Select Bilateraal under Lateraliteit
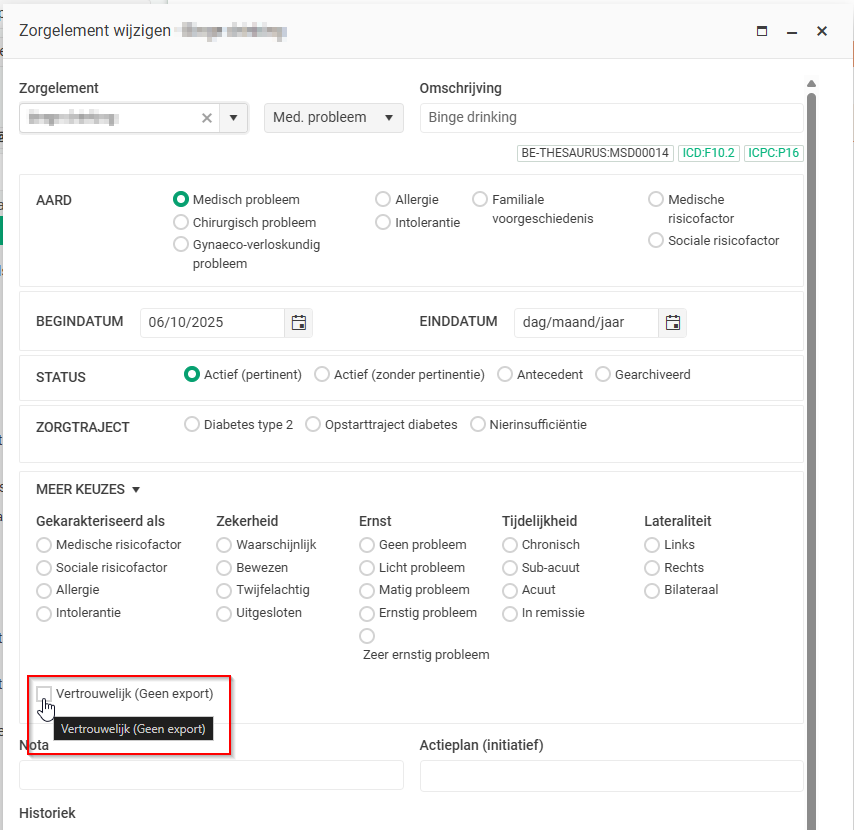Image resolution: width=854 pixels, height=830 pixels. [652, 590]
